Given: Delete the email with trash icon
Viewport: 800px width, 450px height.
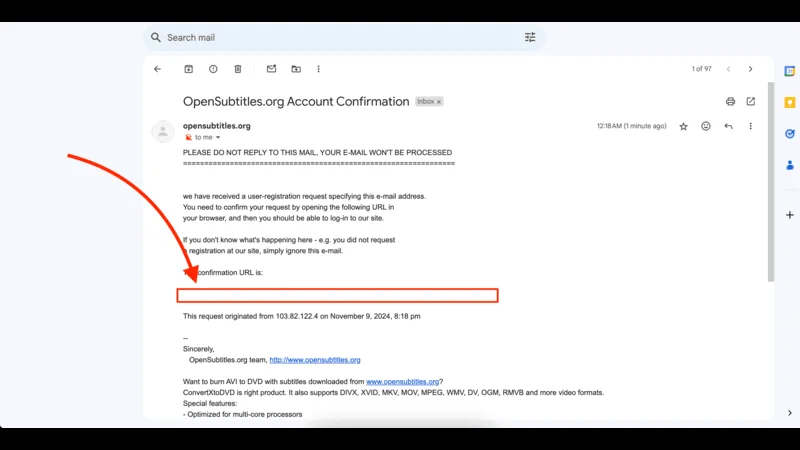Looking at the screenshot, I should click(238, 69).
